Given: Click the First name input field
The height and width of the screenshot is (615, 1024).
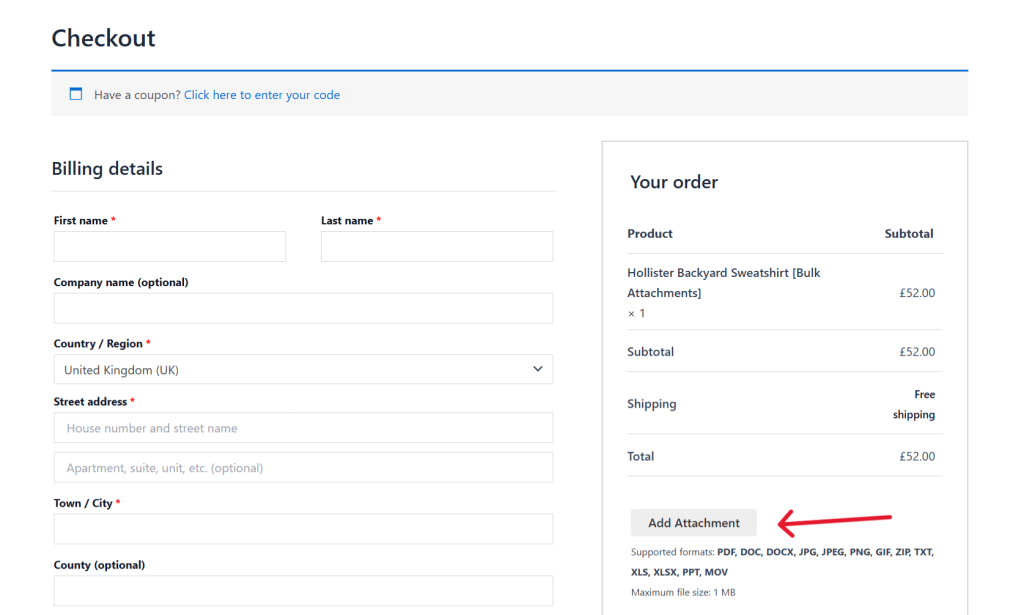Looking at the screenshot, I should click(169, 246).
